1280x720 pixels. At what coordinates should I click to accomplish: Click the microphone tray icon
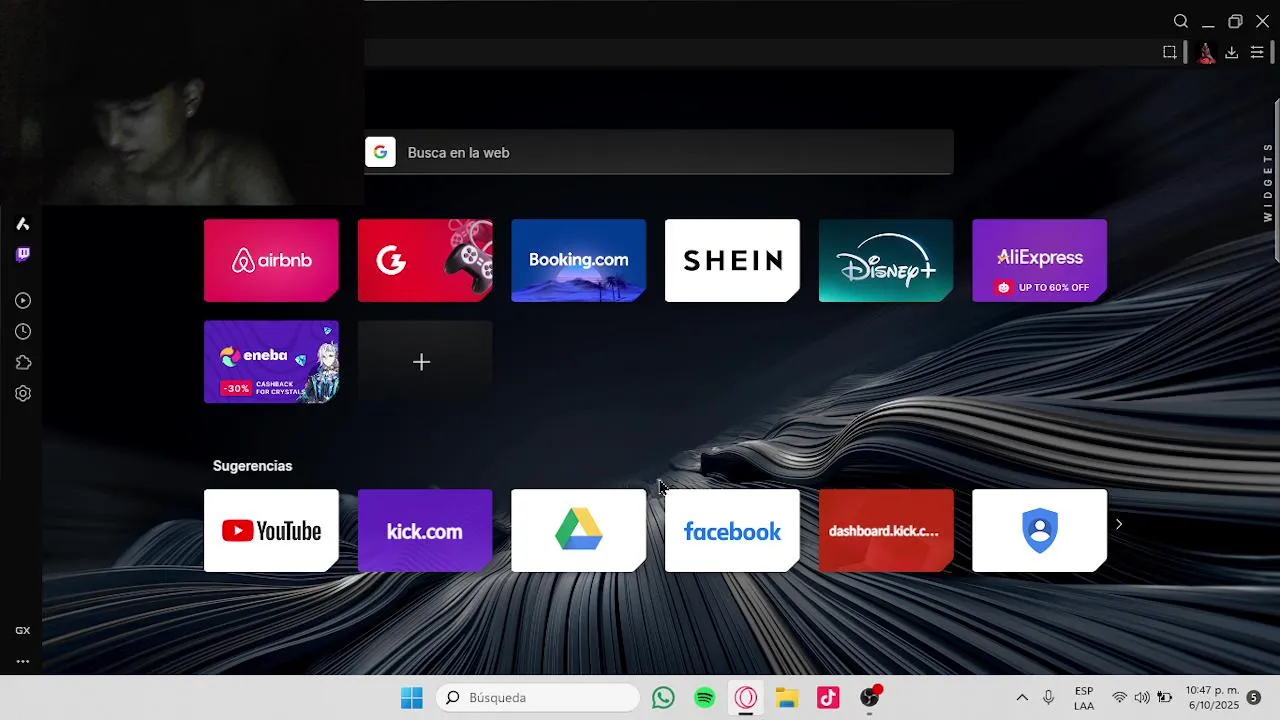(x=1048, y=698)
